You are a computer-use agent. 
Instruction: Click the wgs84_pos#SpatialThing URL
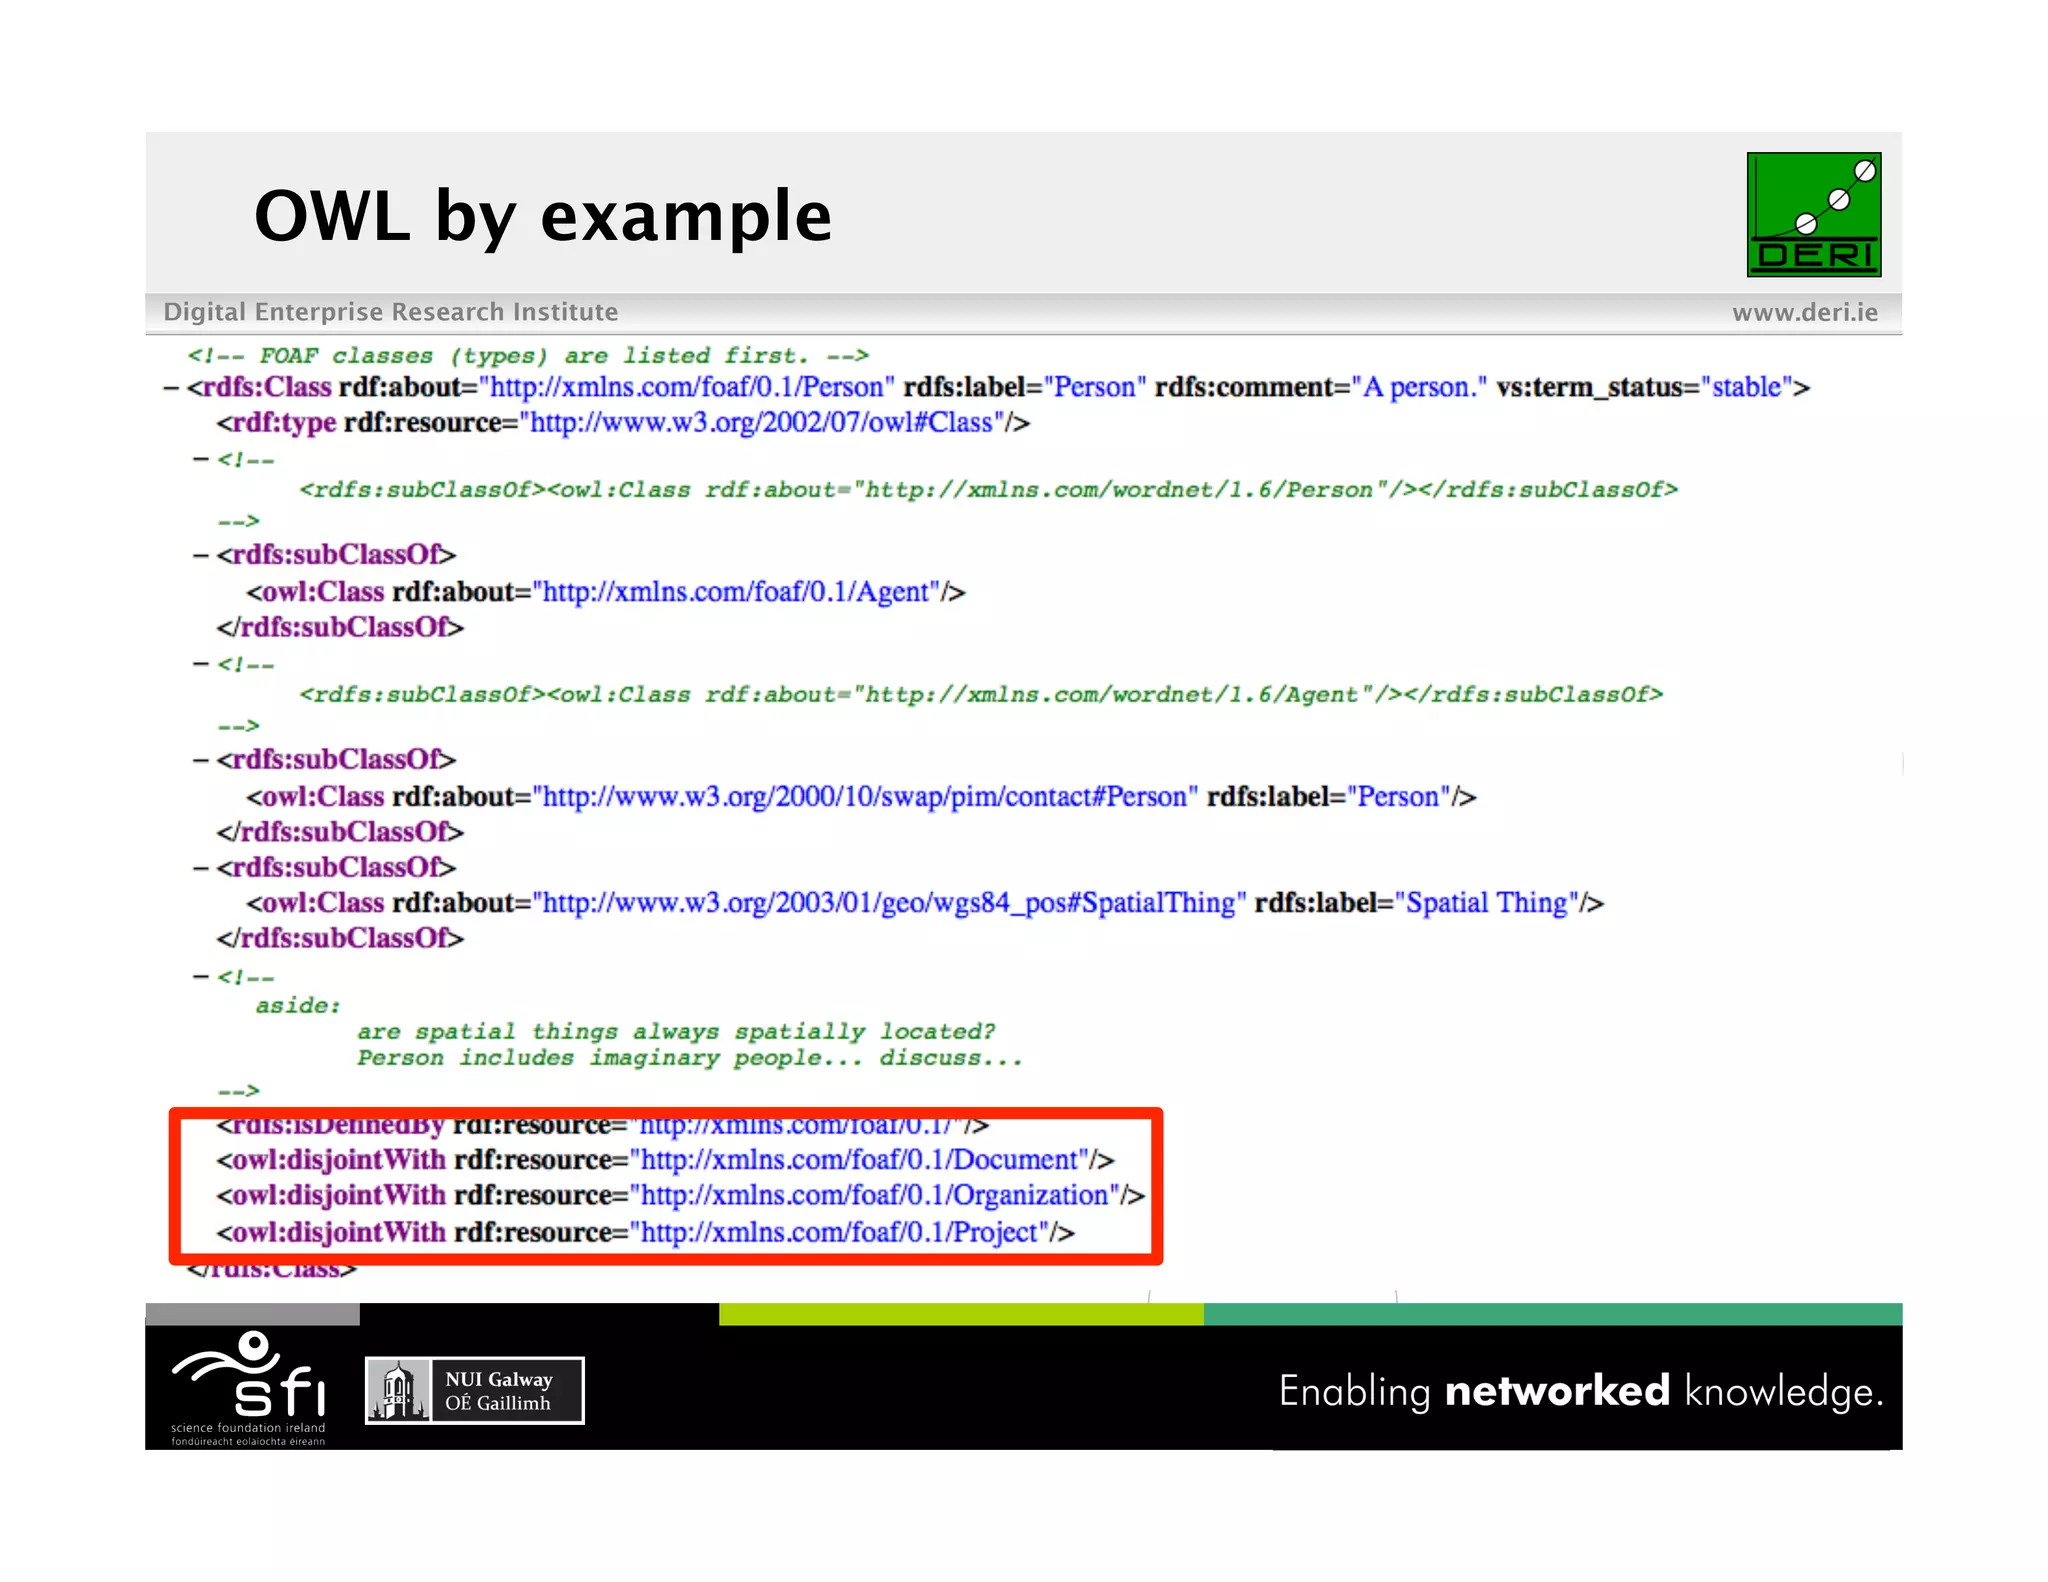pos(888,903)
